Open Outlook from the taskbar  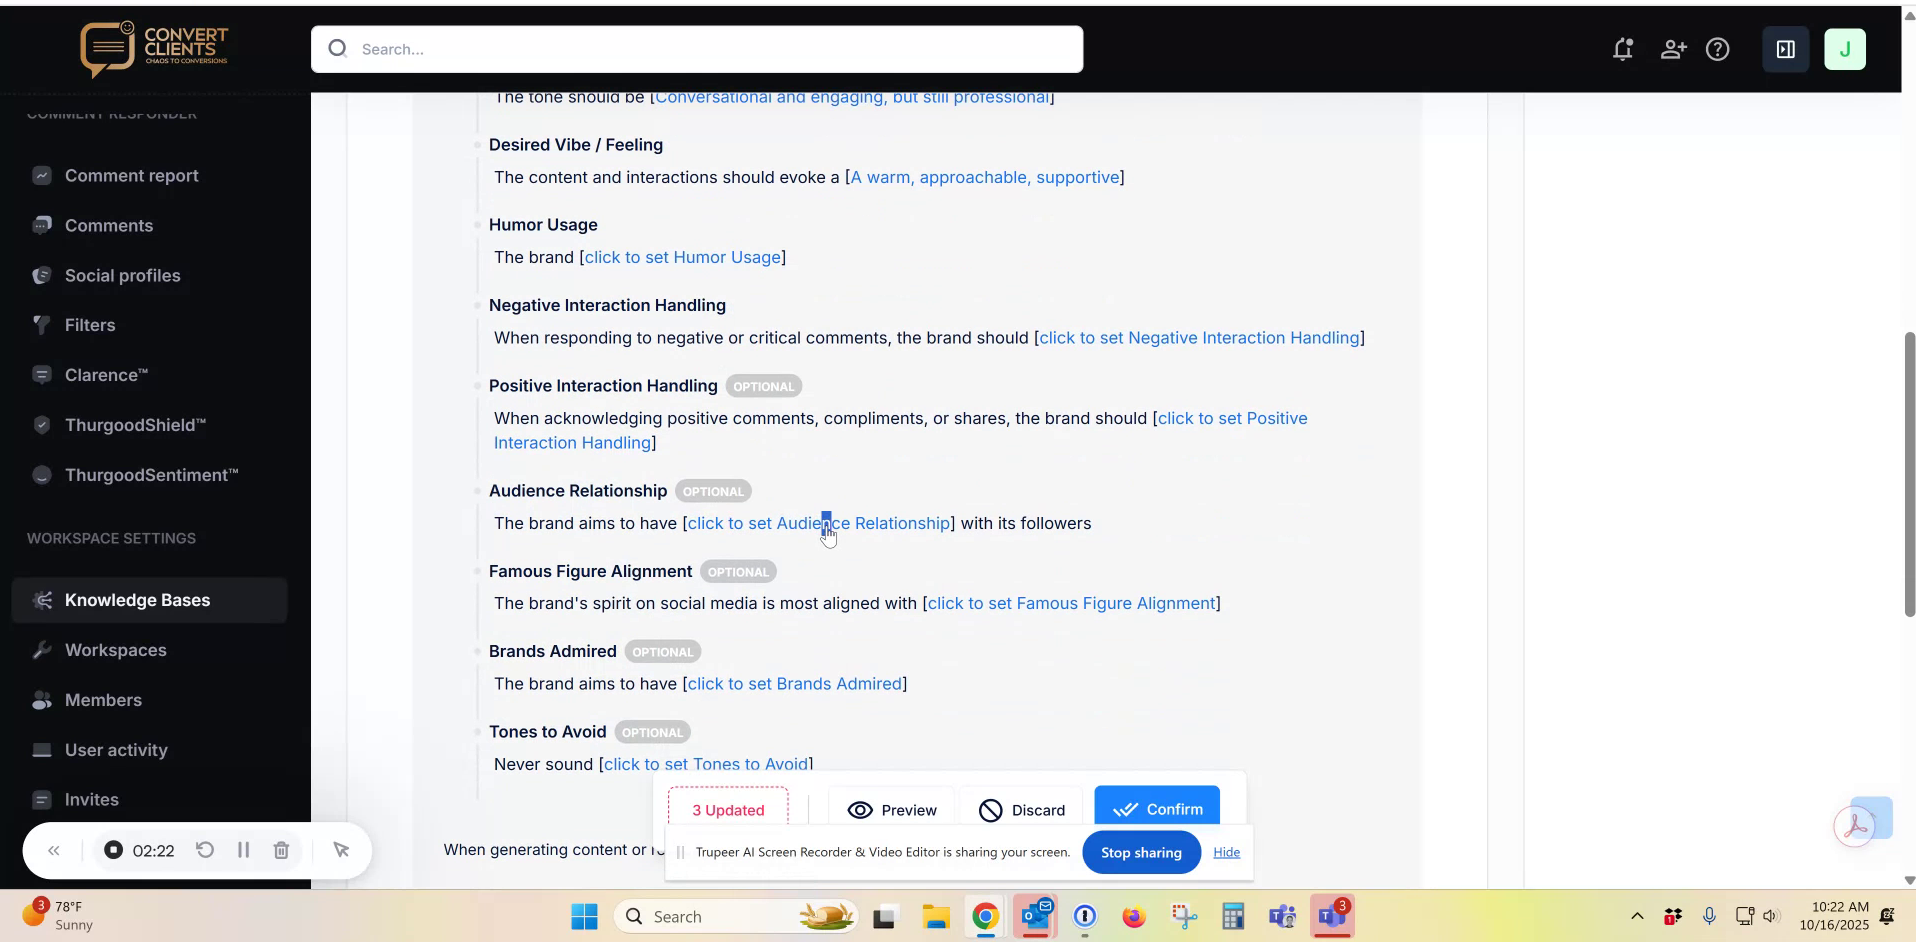[1036, 916]
